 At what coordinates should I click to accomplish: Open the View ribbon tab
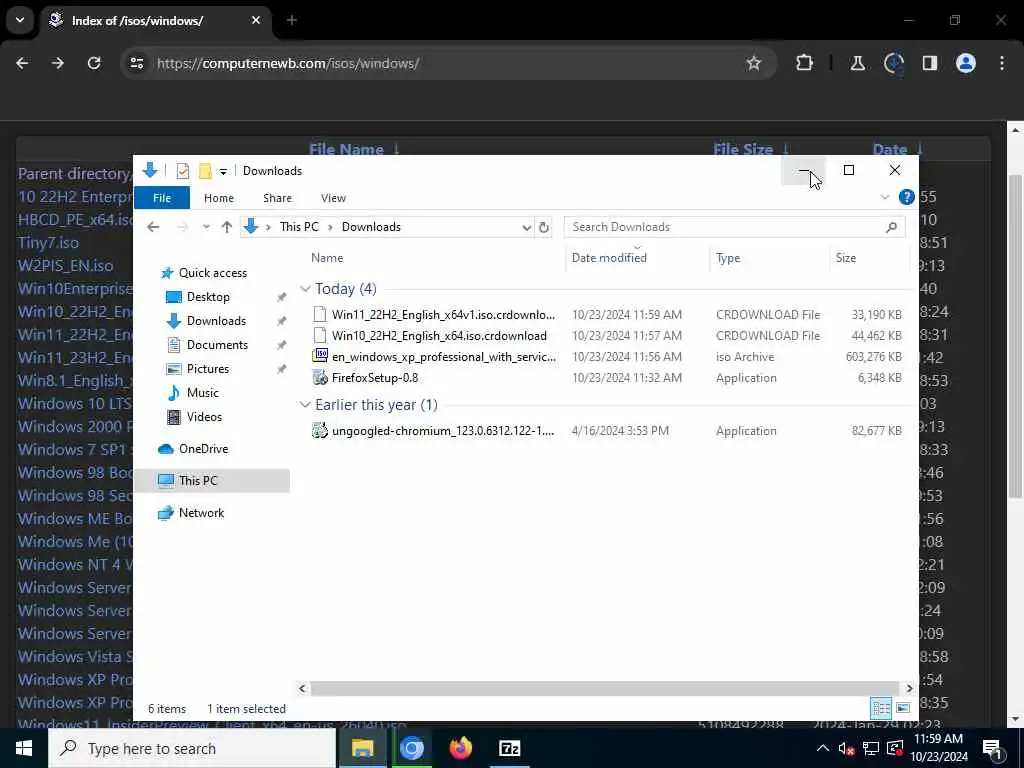coord(333,198)
